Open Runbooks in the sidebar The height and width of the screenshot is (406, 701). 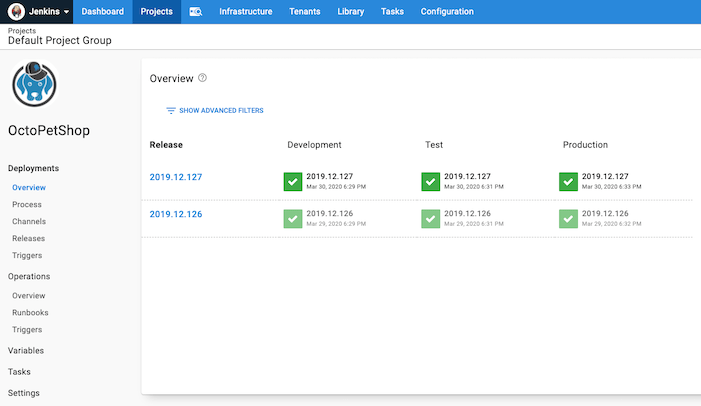pos(30,313)
